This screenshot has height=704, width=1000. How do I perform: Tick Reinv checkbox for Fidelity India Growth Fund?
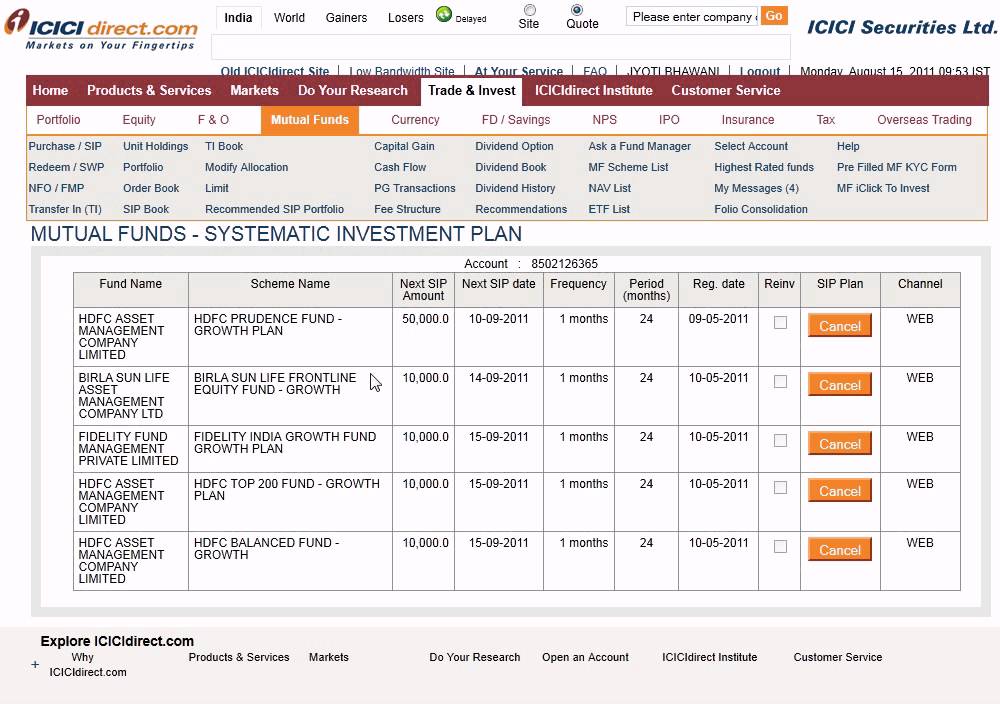click(780, 441)
